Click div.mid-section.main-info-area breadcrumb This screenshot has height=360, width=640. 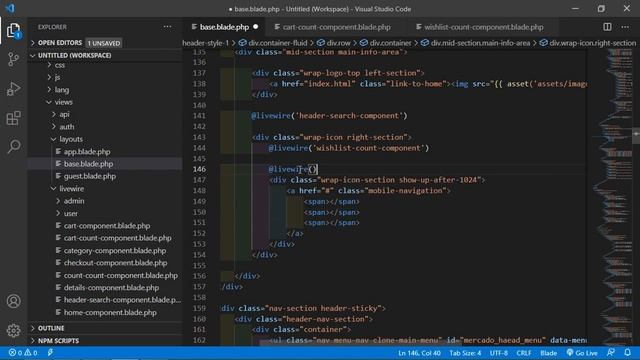pos(476,43)
